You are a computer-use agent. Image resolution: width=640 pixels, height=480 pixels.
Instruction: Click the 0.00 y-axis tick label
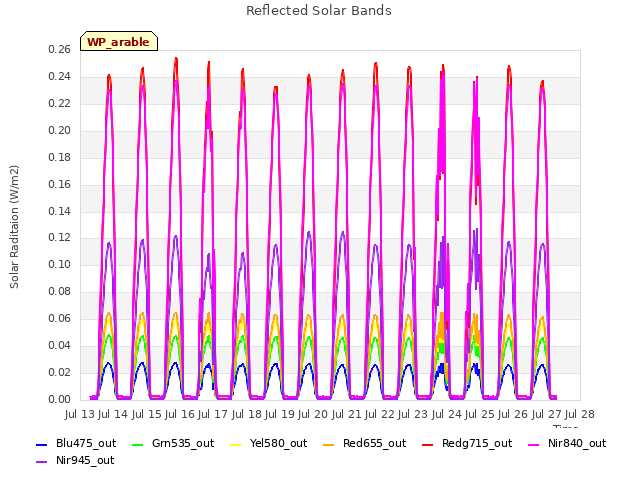59,399
